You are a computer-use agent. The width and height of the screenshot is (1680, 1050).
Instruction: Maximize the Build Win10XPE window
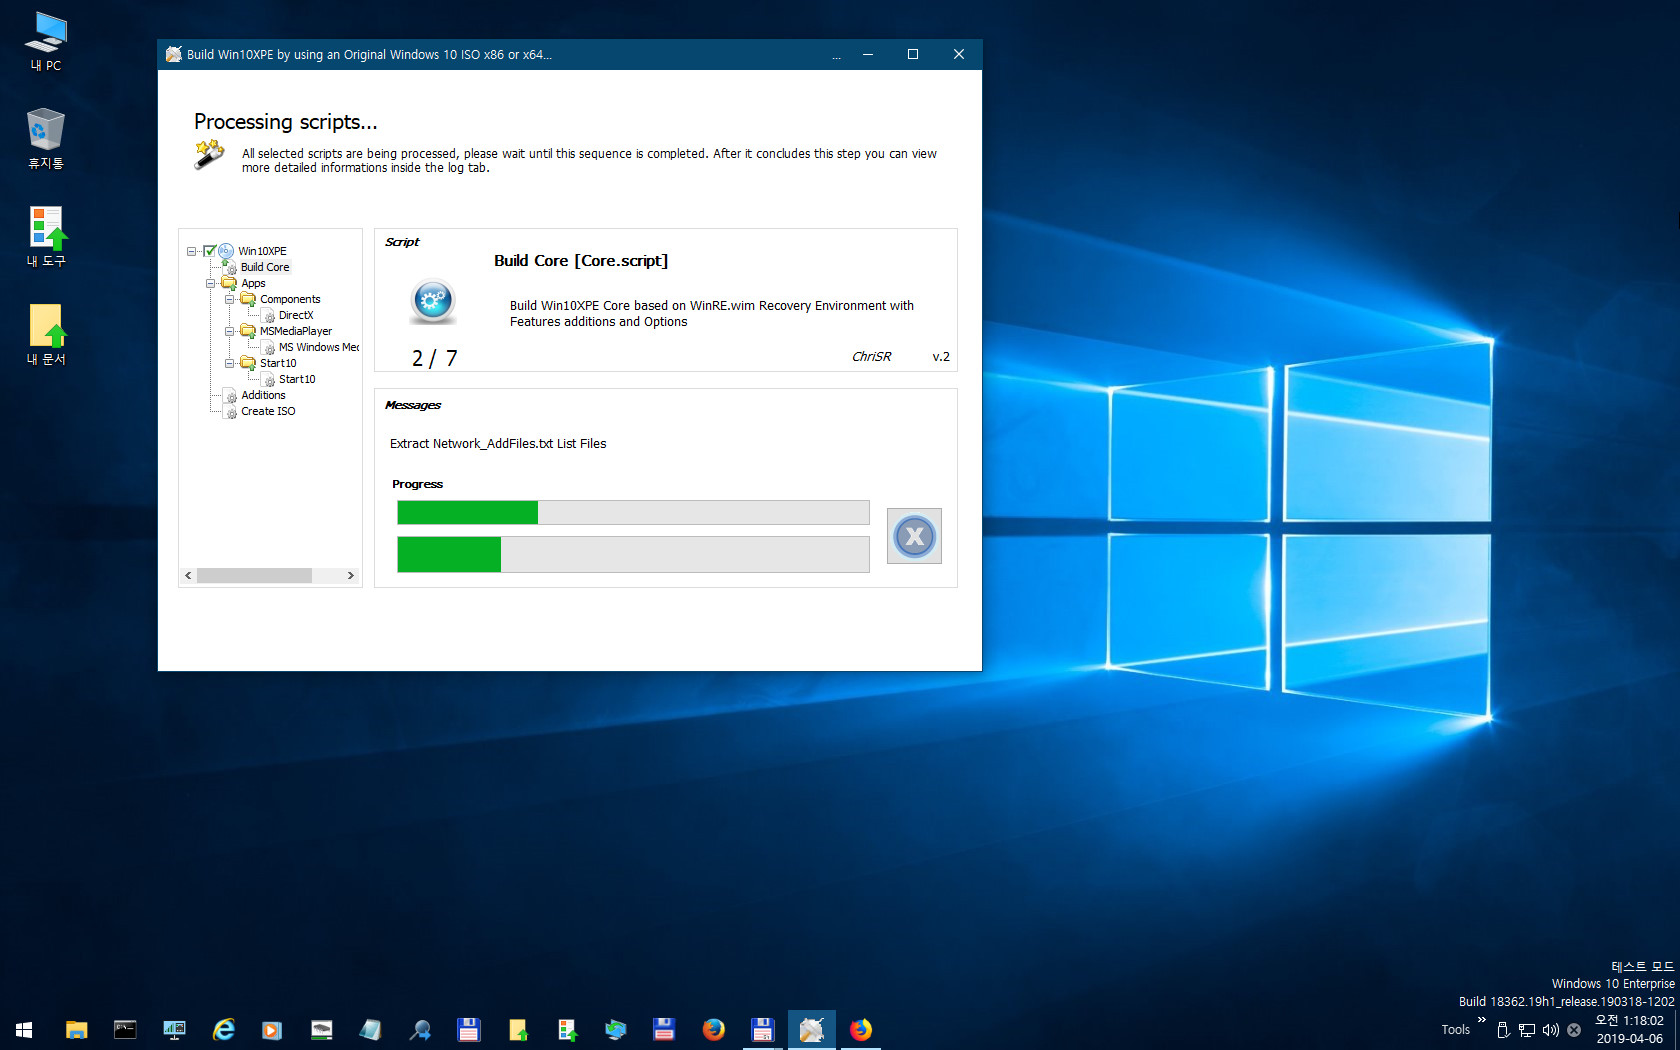point(913,55)
